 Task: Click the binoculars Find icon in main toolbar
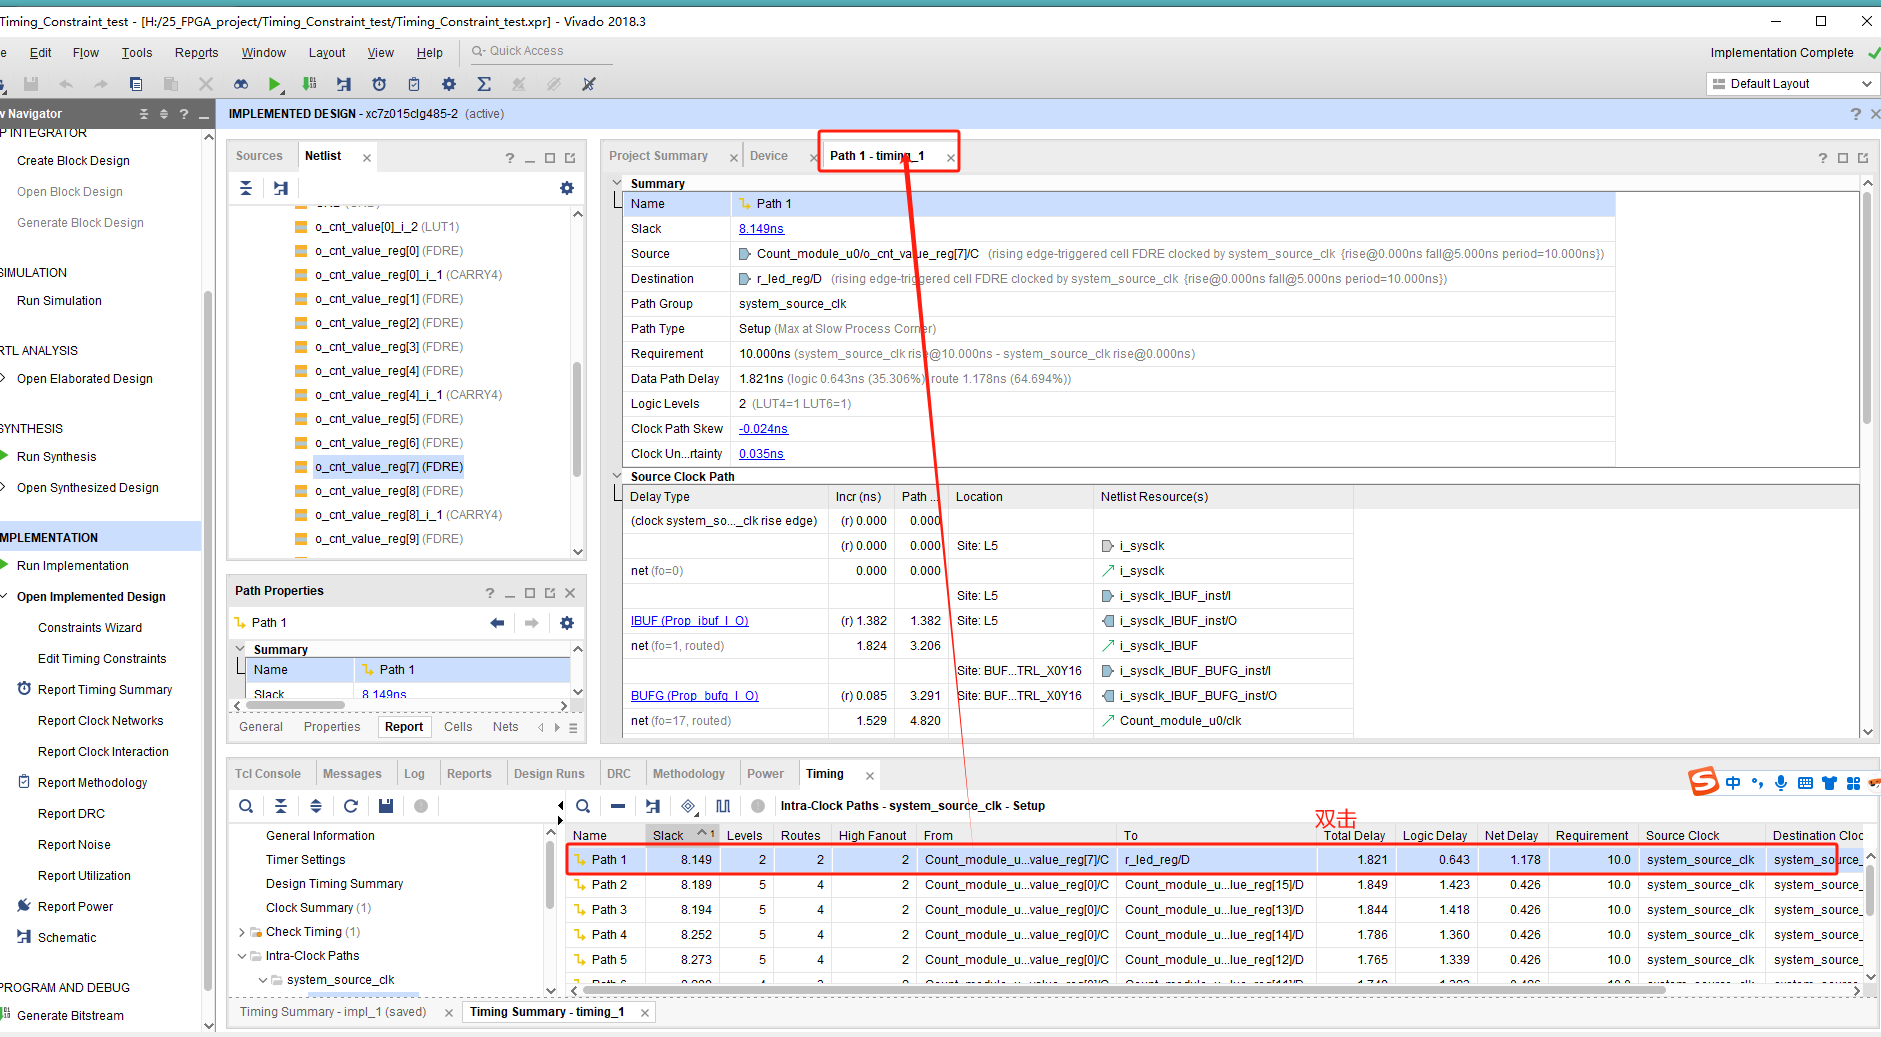pyautogui.click(x=240, y=84)
